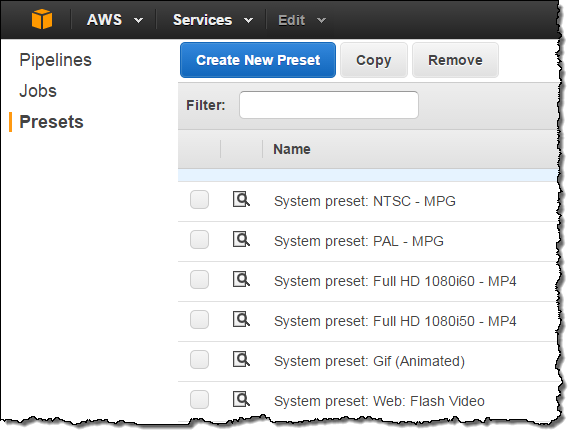Tick the Gif (Animated) preset checkbox
Screen dimensions: 573x435
[200, 360]
